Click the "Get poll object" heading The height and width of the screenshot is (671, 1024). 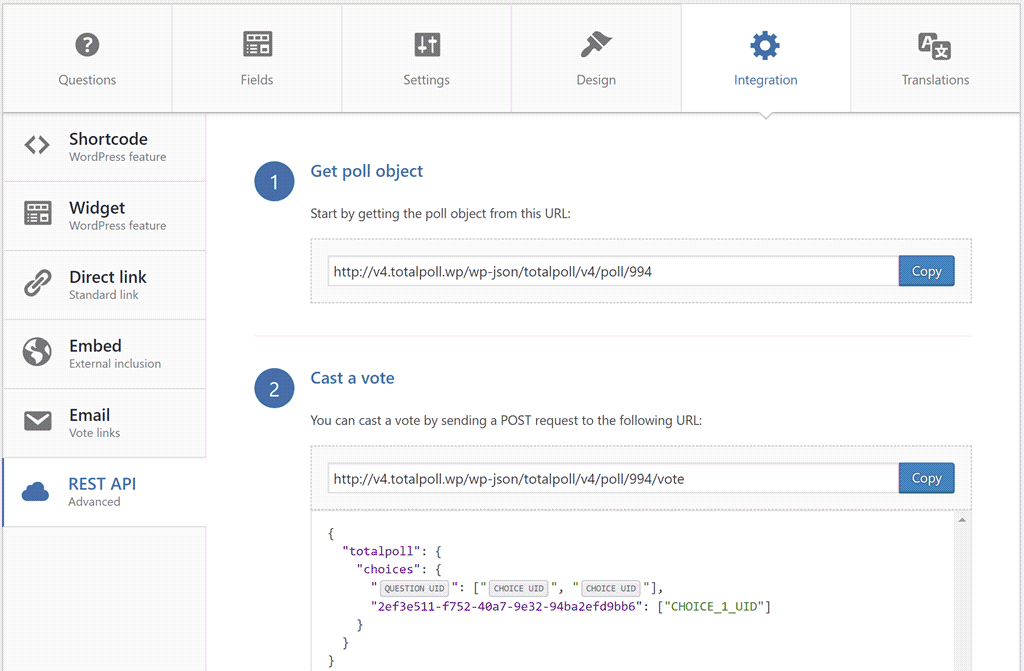point(366,171)
